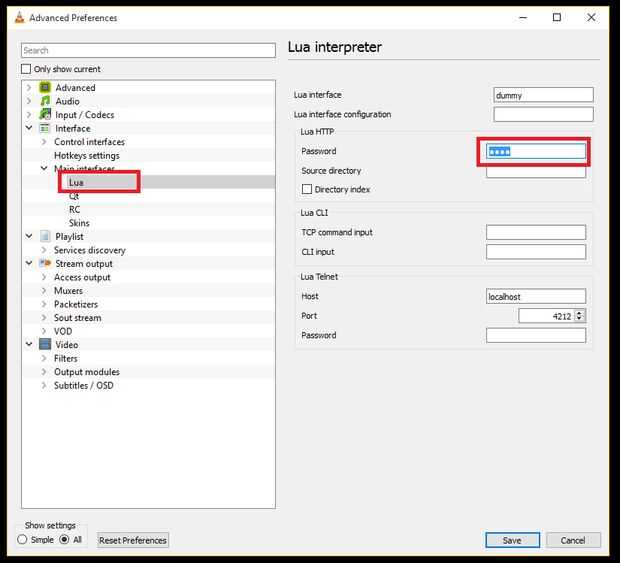Collapse the Video tree node
The image size is (620, 563).
coord(29,344)
